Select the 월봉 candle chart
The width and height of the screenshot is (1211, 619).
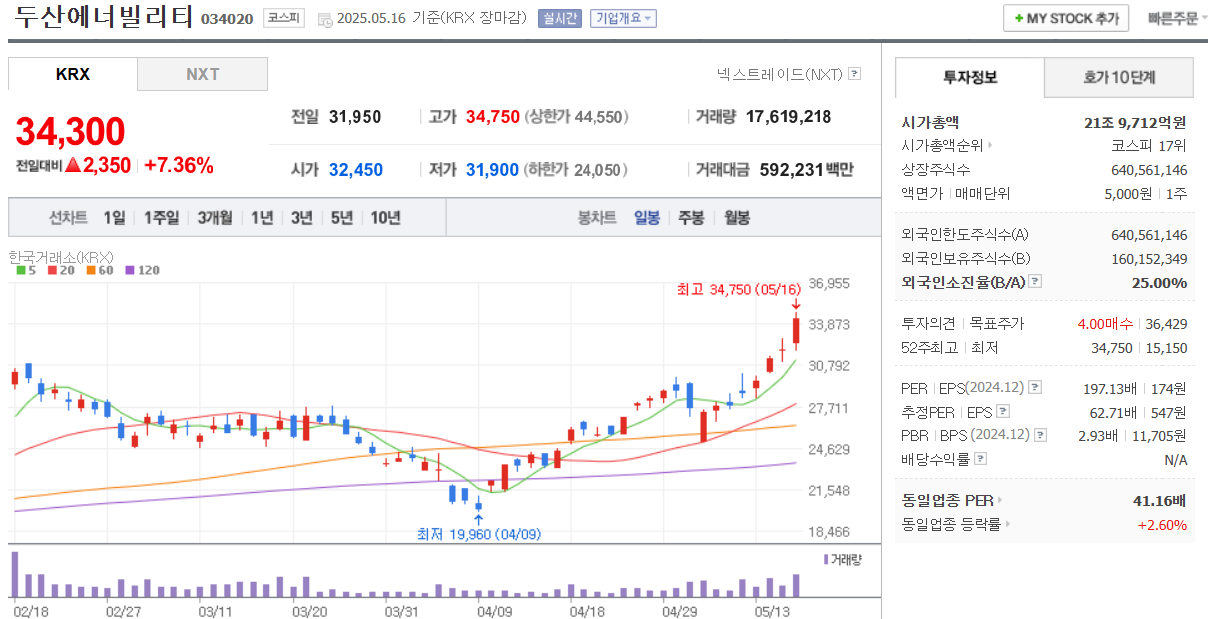[736, 218]
